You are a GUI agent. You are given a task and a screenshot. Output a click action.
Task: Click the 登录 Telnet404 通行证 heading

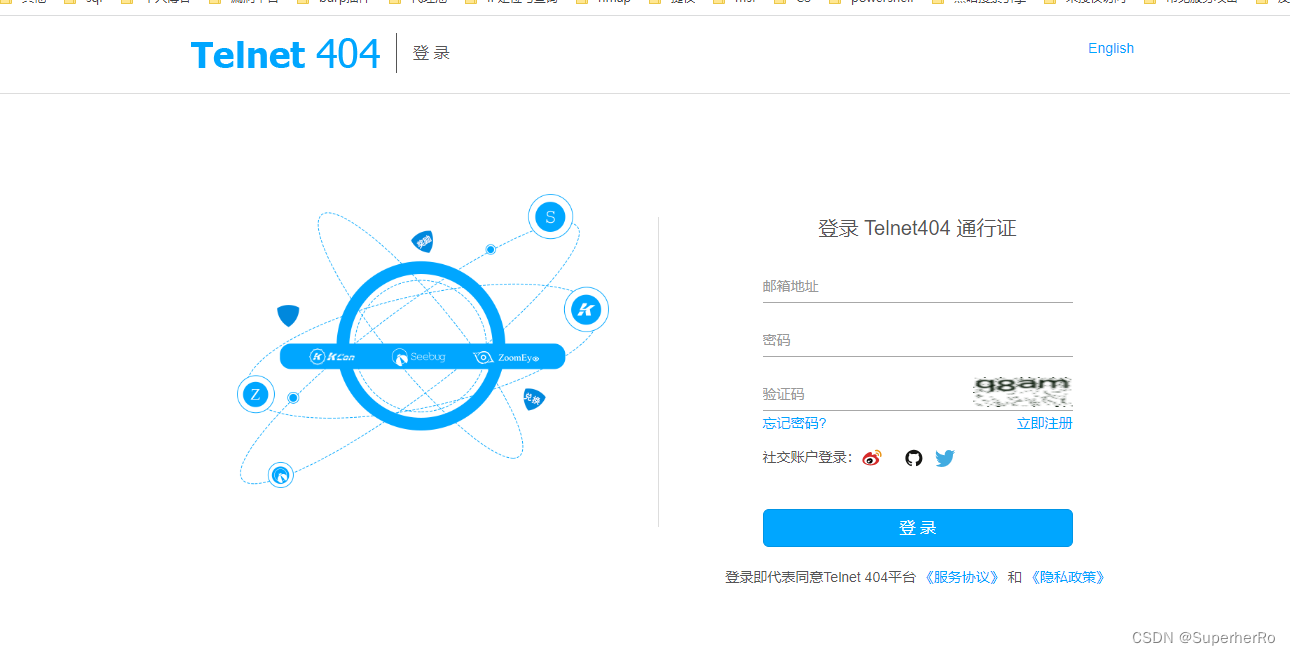[x=917, y=228]
